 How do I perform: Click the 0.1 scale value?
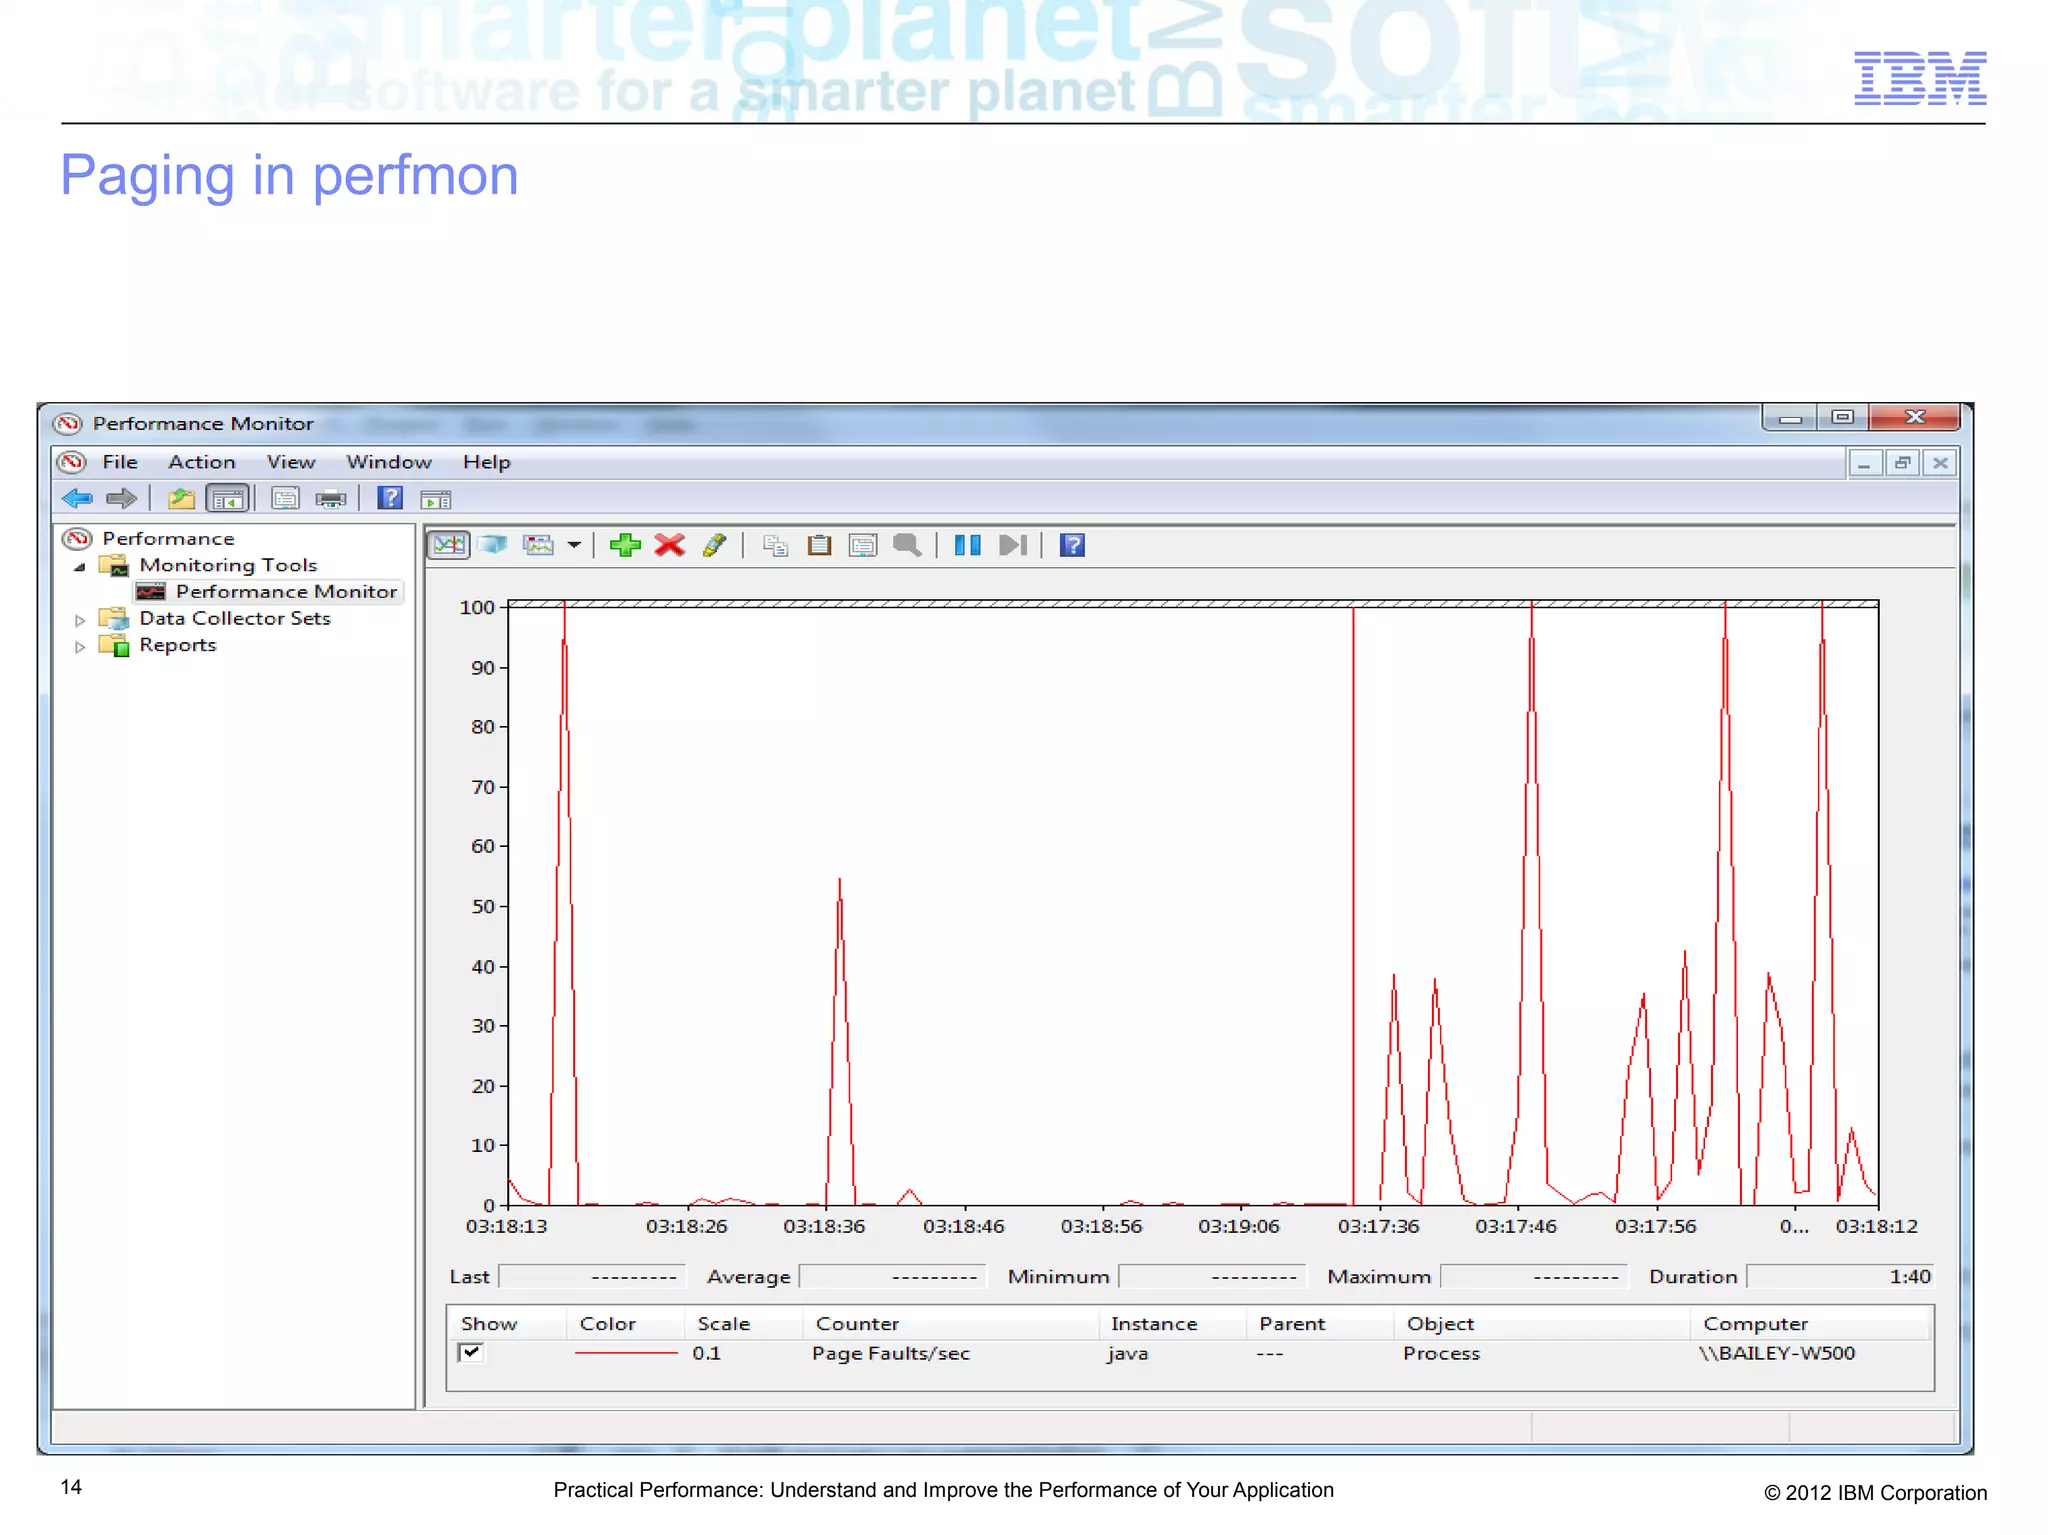706,1353
